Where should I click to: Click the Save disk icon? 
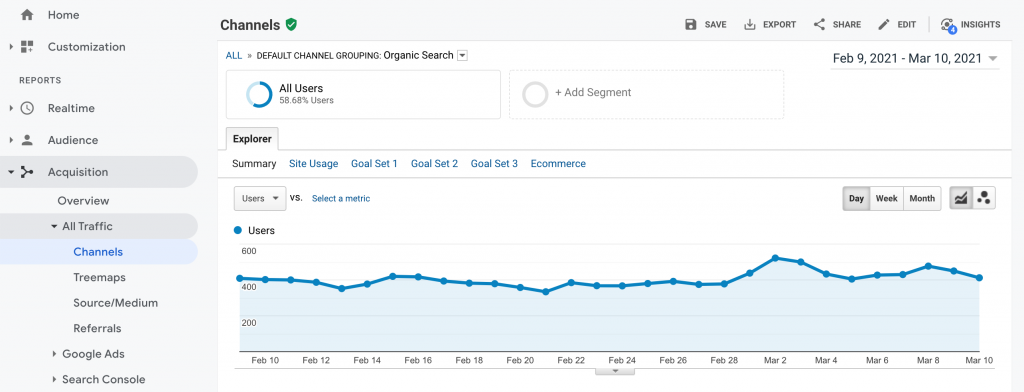tap(690, 25)
